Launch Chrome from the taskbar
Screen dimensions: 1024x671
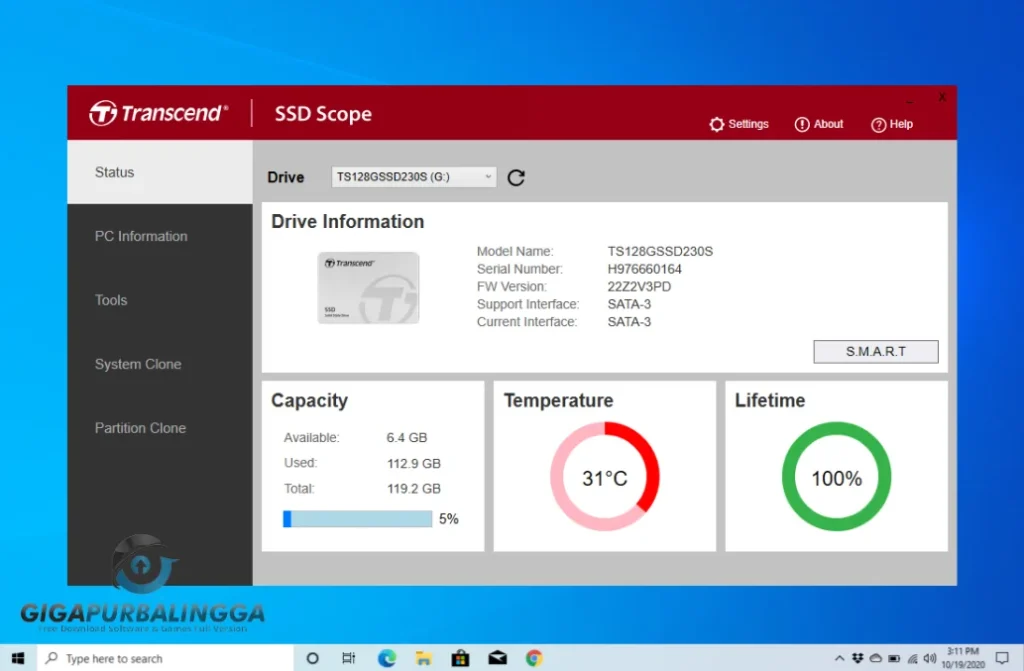(535, 658)
